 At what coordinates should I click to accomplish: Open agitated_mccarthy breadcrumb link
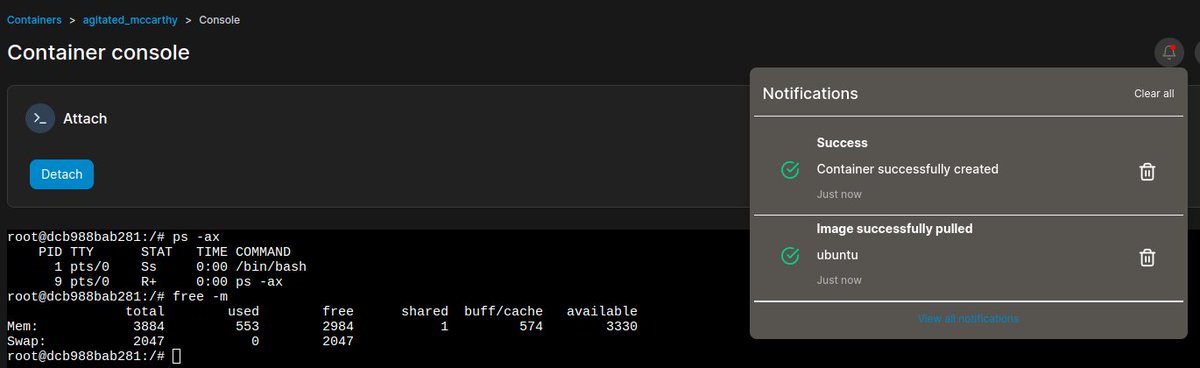(130, 19)
